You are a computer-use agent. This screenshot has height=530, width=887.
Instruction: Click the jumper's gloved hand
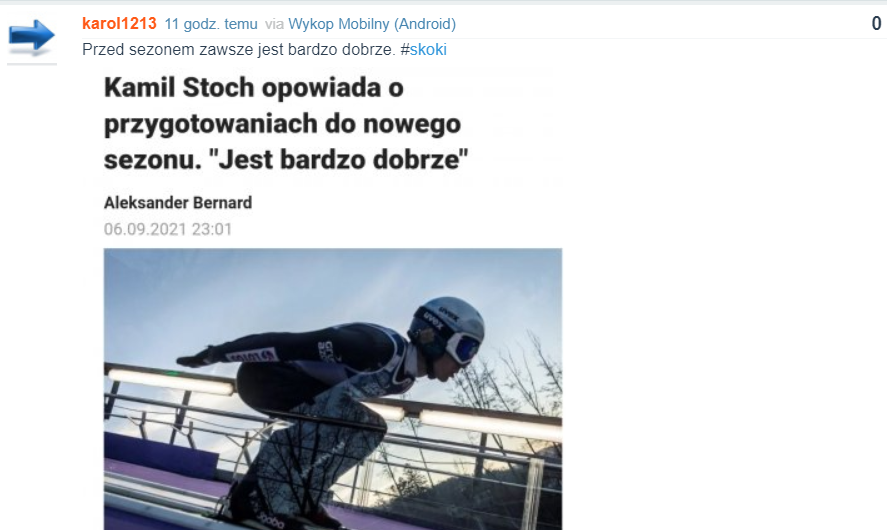pyautogui.click(x=196, y=358)
